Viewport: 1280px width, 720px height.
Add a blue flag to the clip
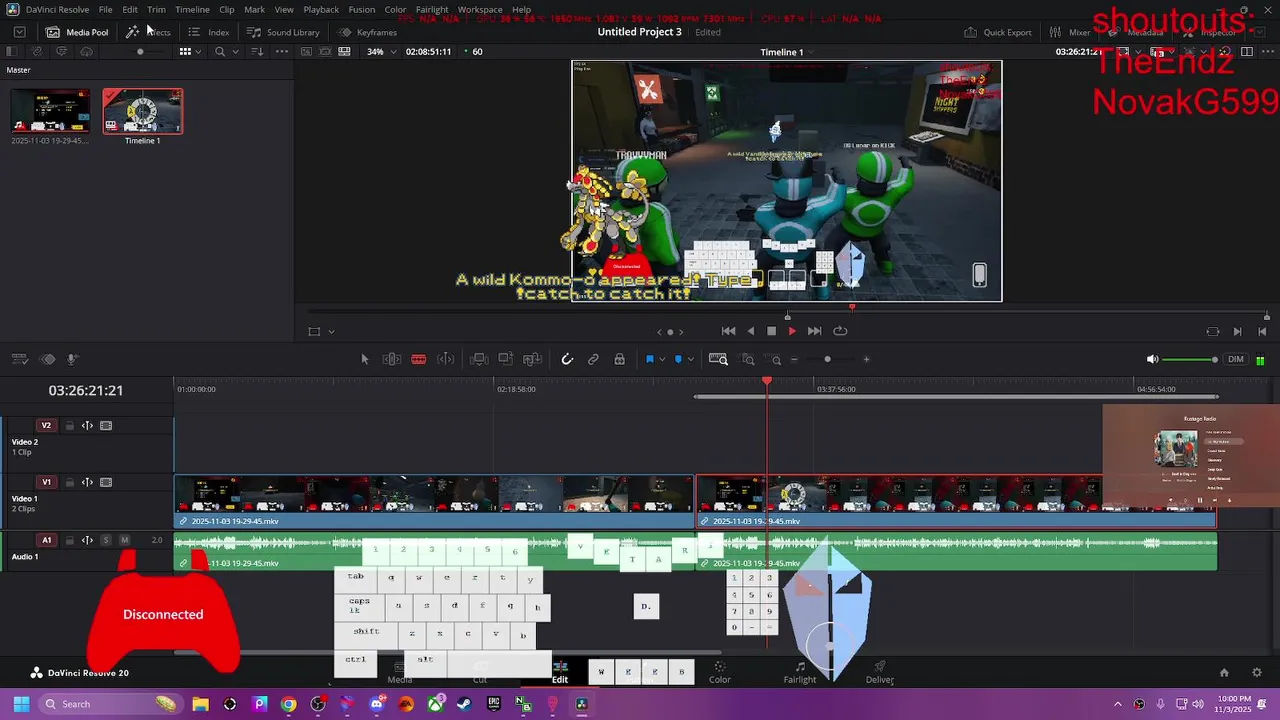(x=650, y=359)
